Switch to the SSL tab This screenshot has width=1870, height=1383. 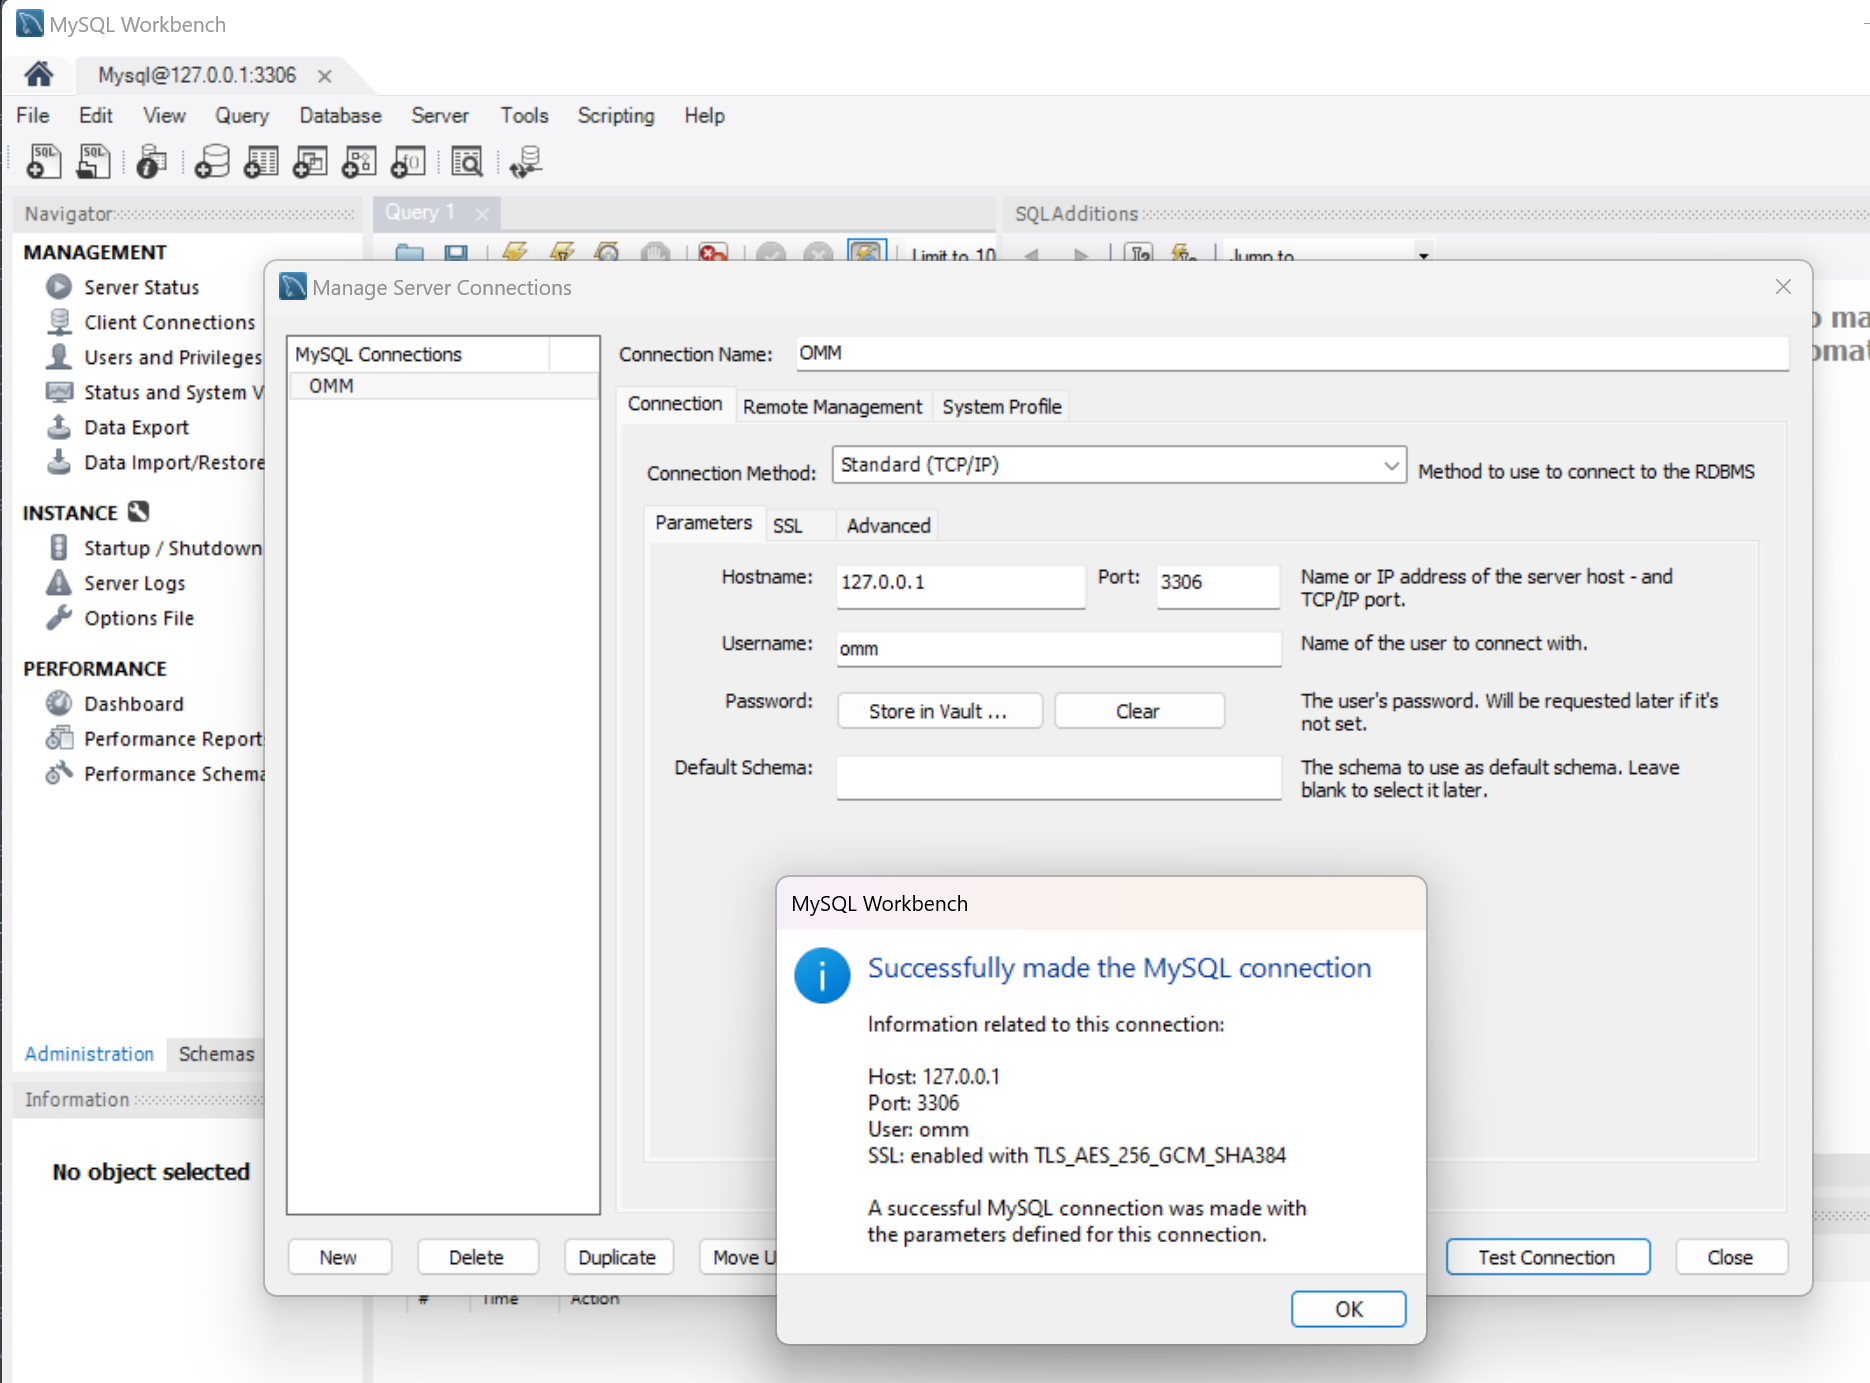coord(790,524)
